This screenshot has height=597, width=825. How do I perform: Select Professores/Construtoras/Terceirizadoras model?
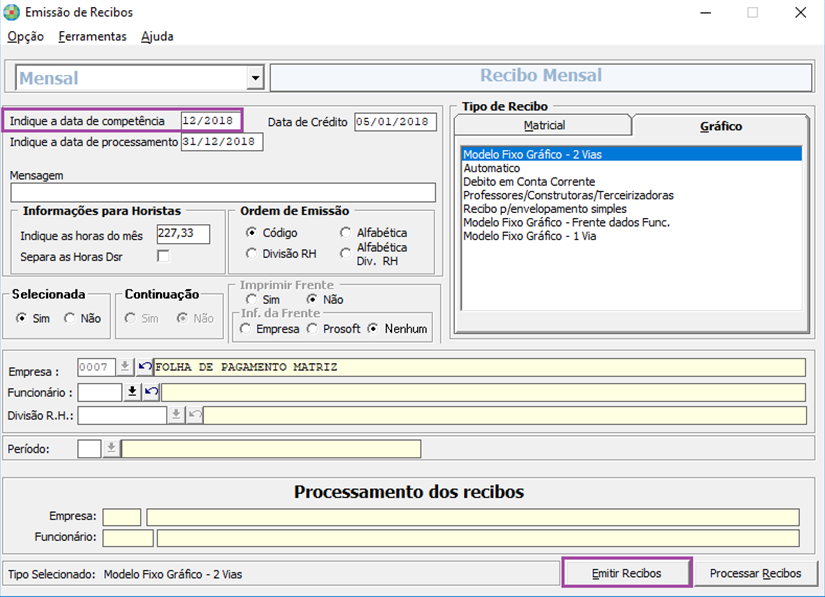(x=632, y=195)
